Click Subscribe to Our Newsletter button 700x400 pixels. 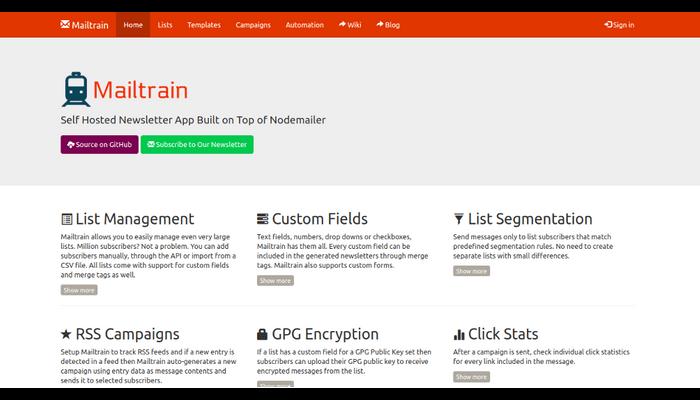pyautogui.click(x=197, y=144)
